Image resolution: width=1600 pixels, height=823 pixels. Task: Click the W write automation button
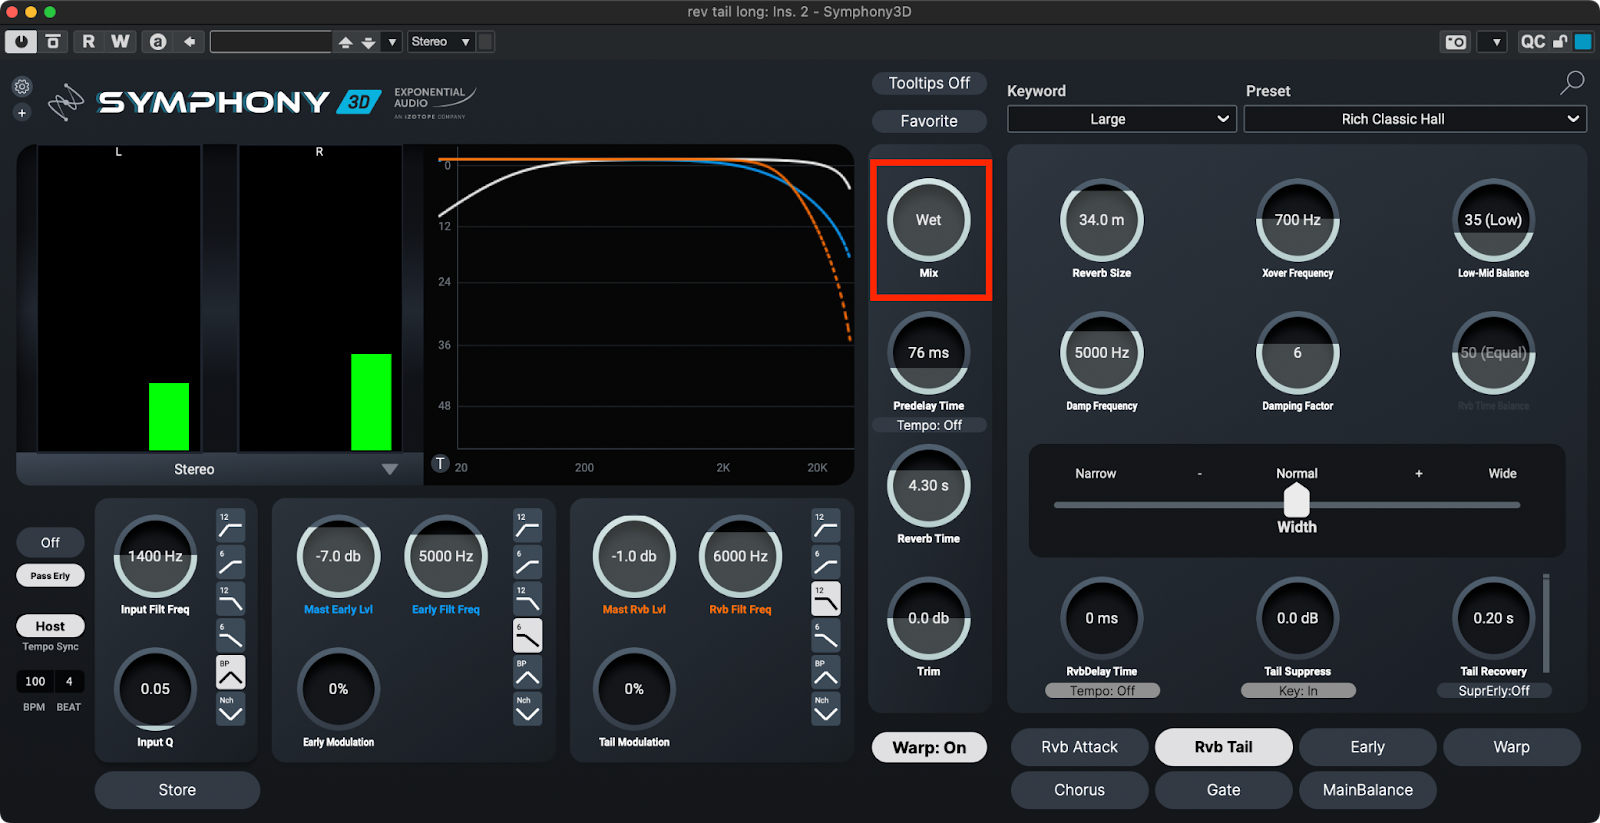(120, 42)
